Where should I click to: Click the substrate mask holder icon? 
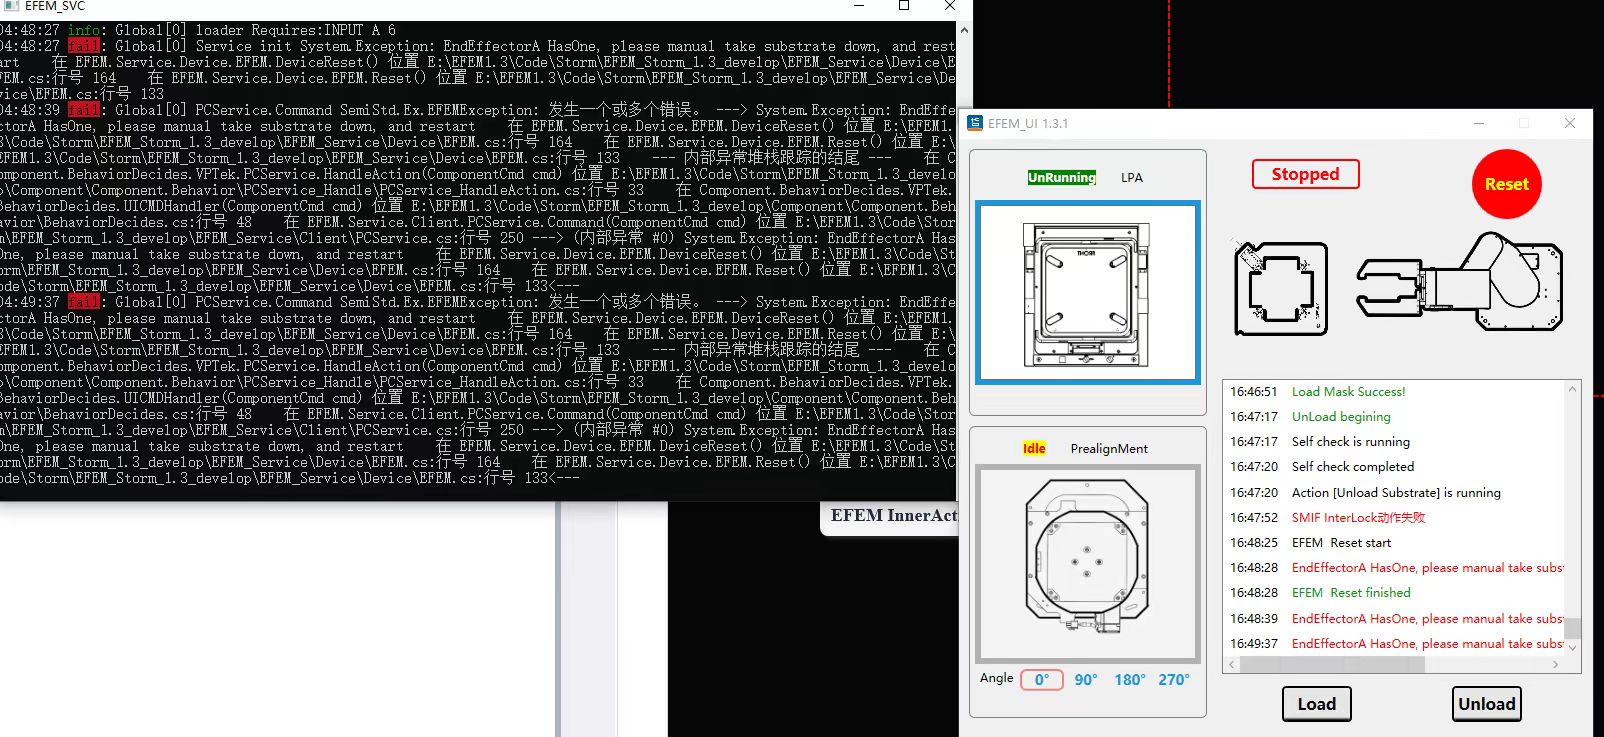1281,288
